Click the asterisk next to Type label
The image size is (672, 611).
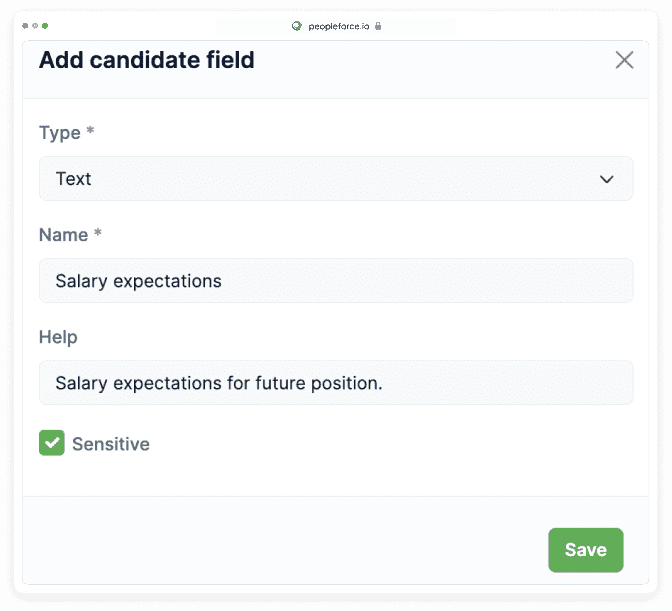coord(90,131)
